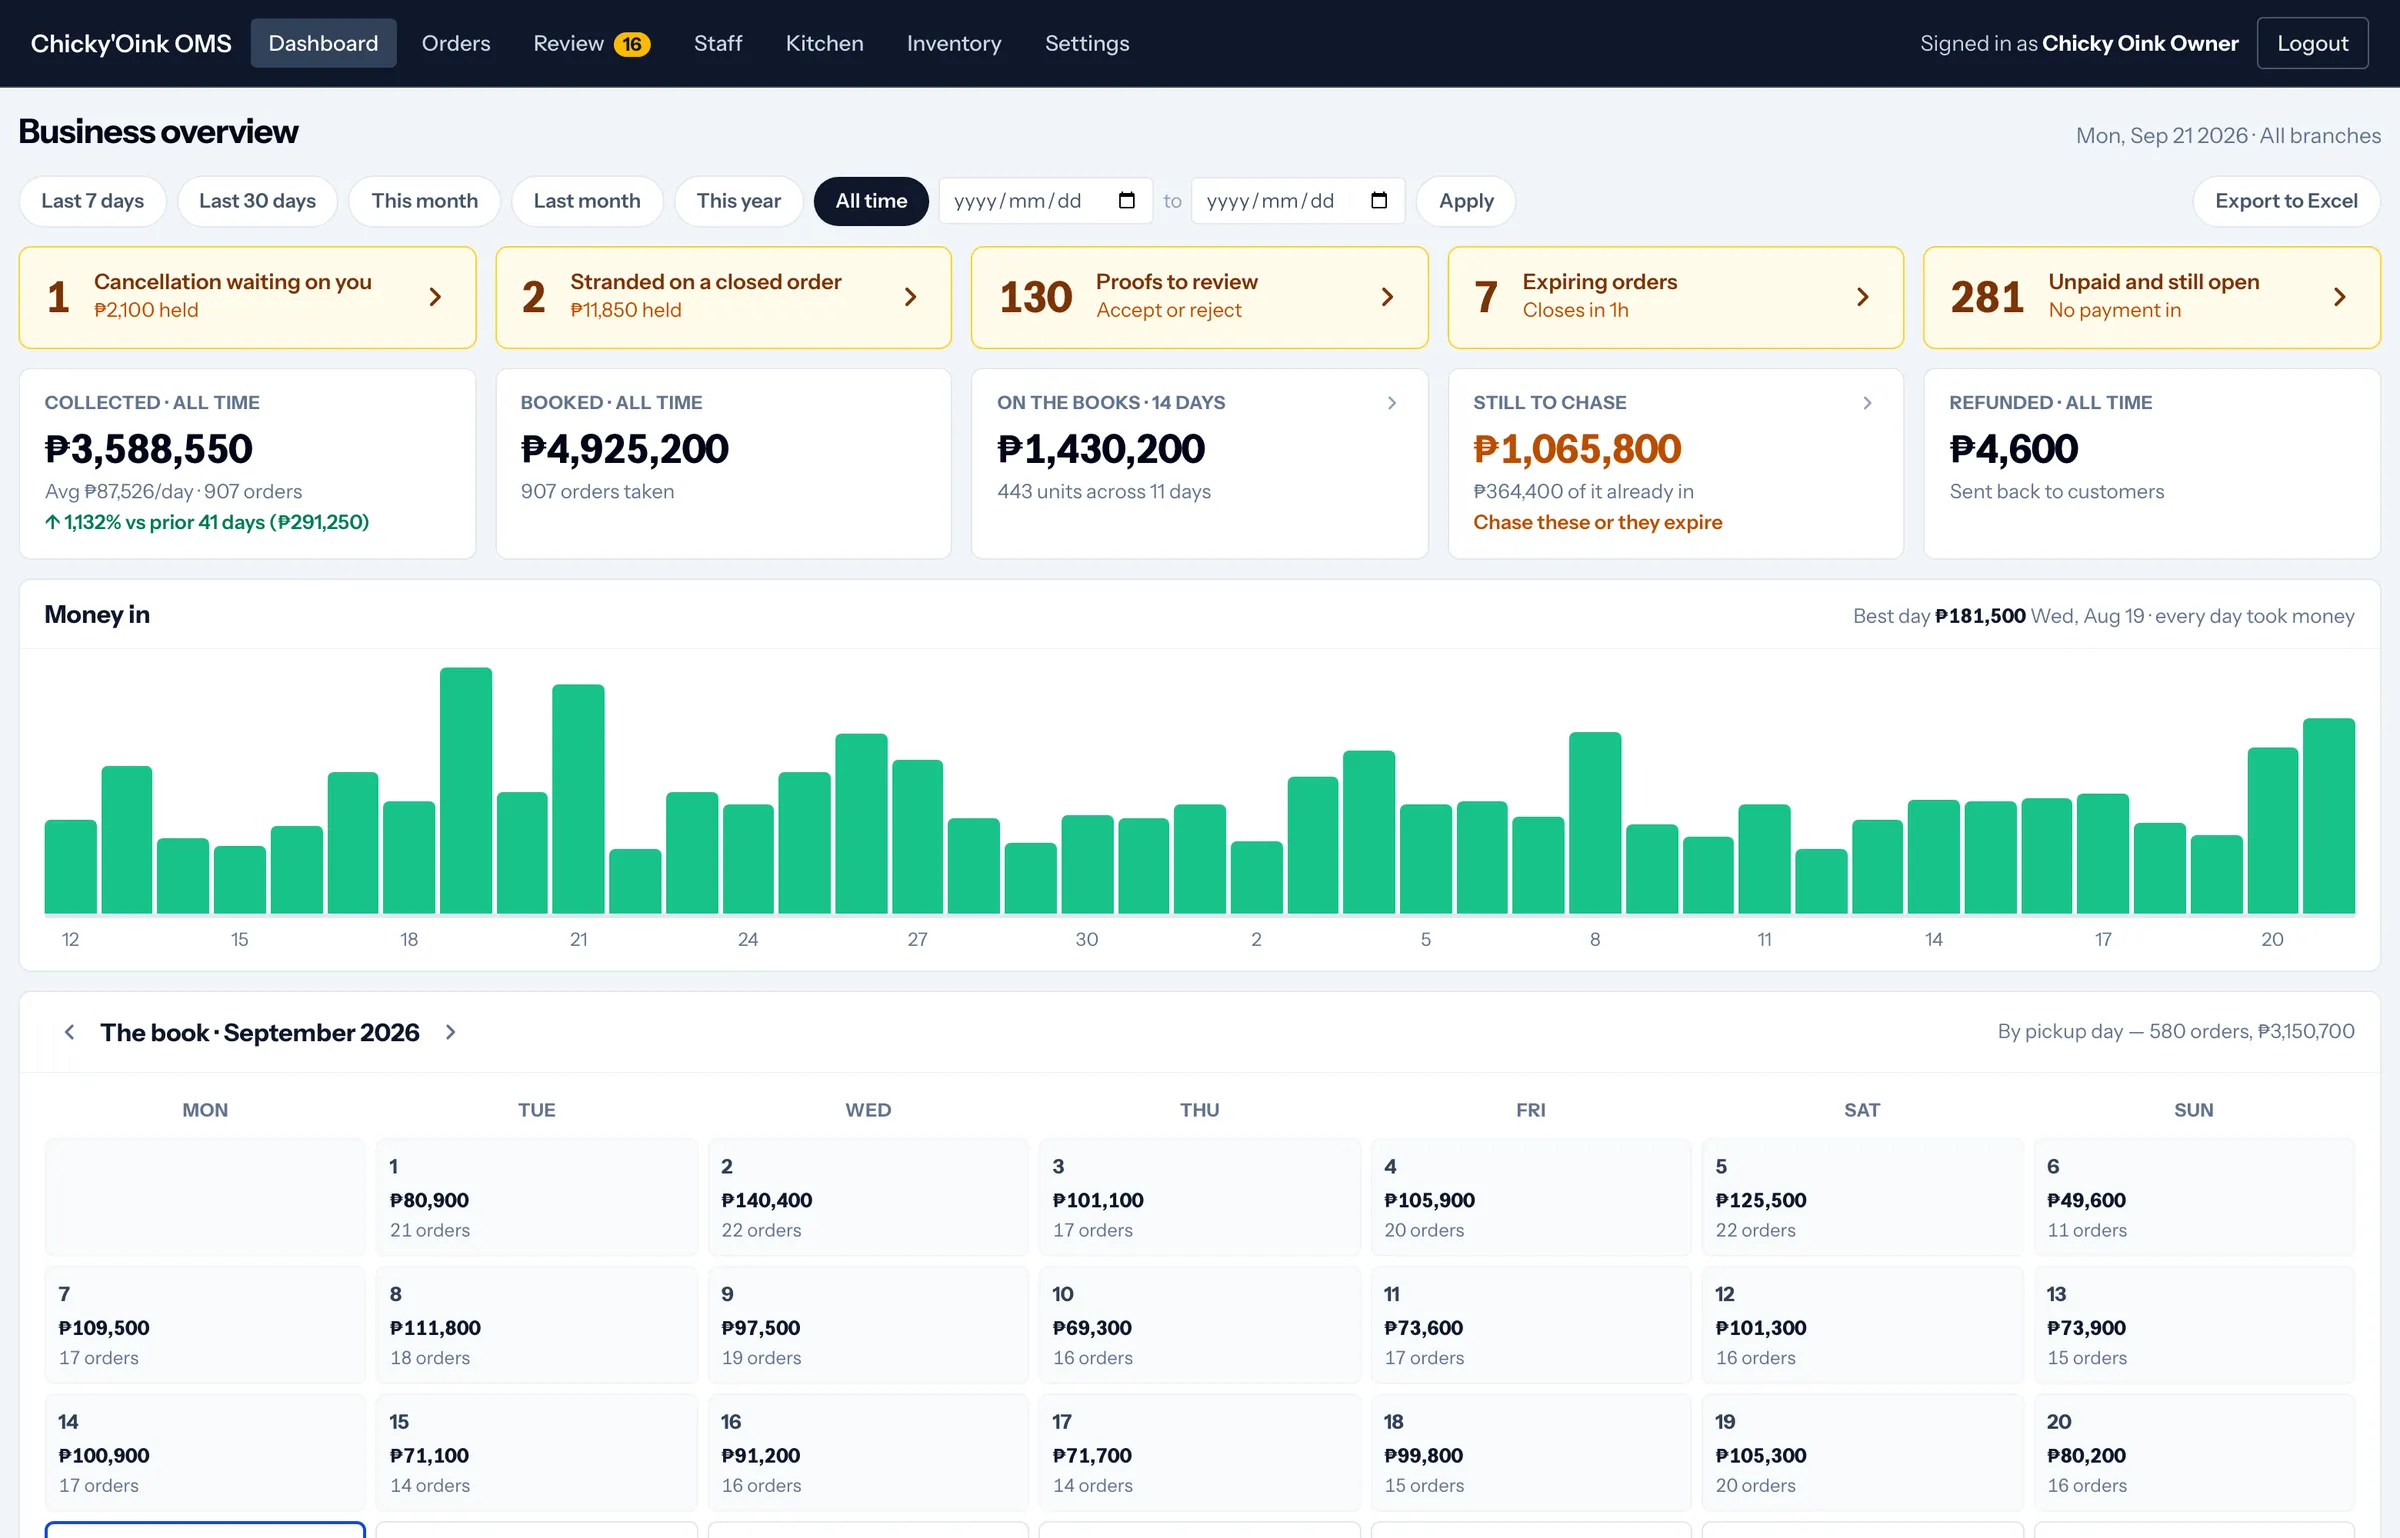Click 'By pickup day — 580 orders' text
This screenshot has height=1538, width=2400.
[x=2124, y=1031]
